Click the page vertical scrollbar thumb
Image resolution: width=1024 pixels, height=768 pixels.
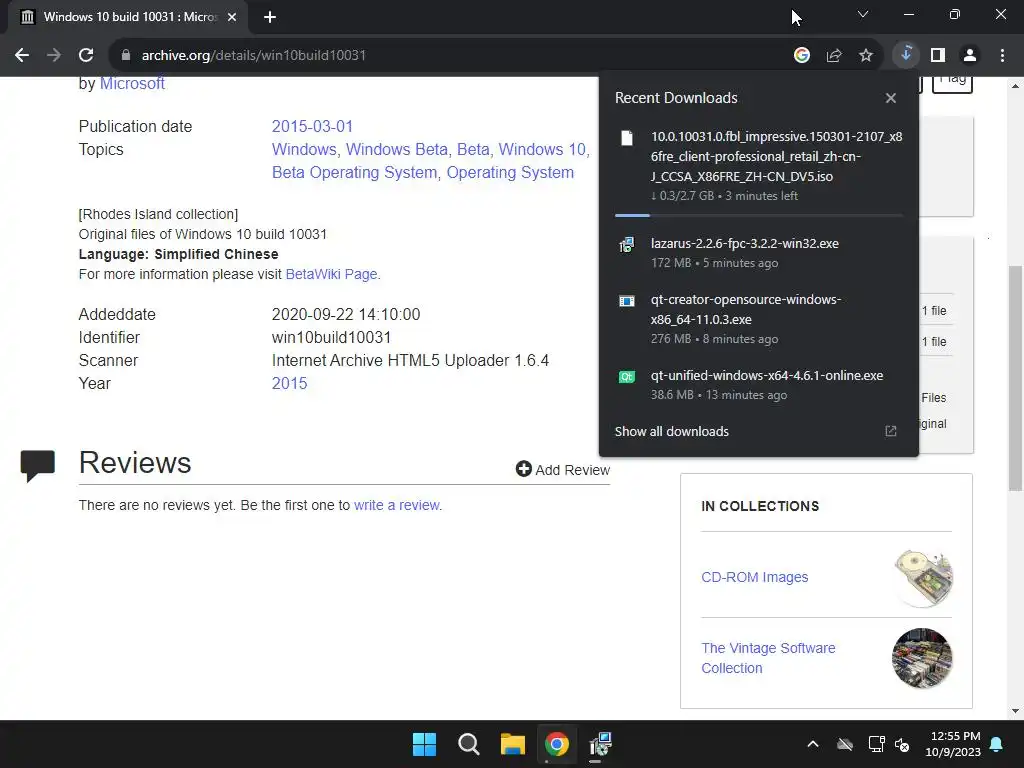point(1015,378)
